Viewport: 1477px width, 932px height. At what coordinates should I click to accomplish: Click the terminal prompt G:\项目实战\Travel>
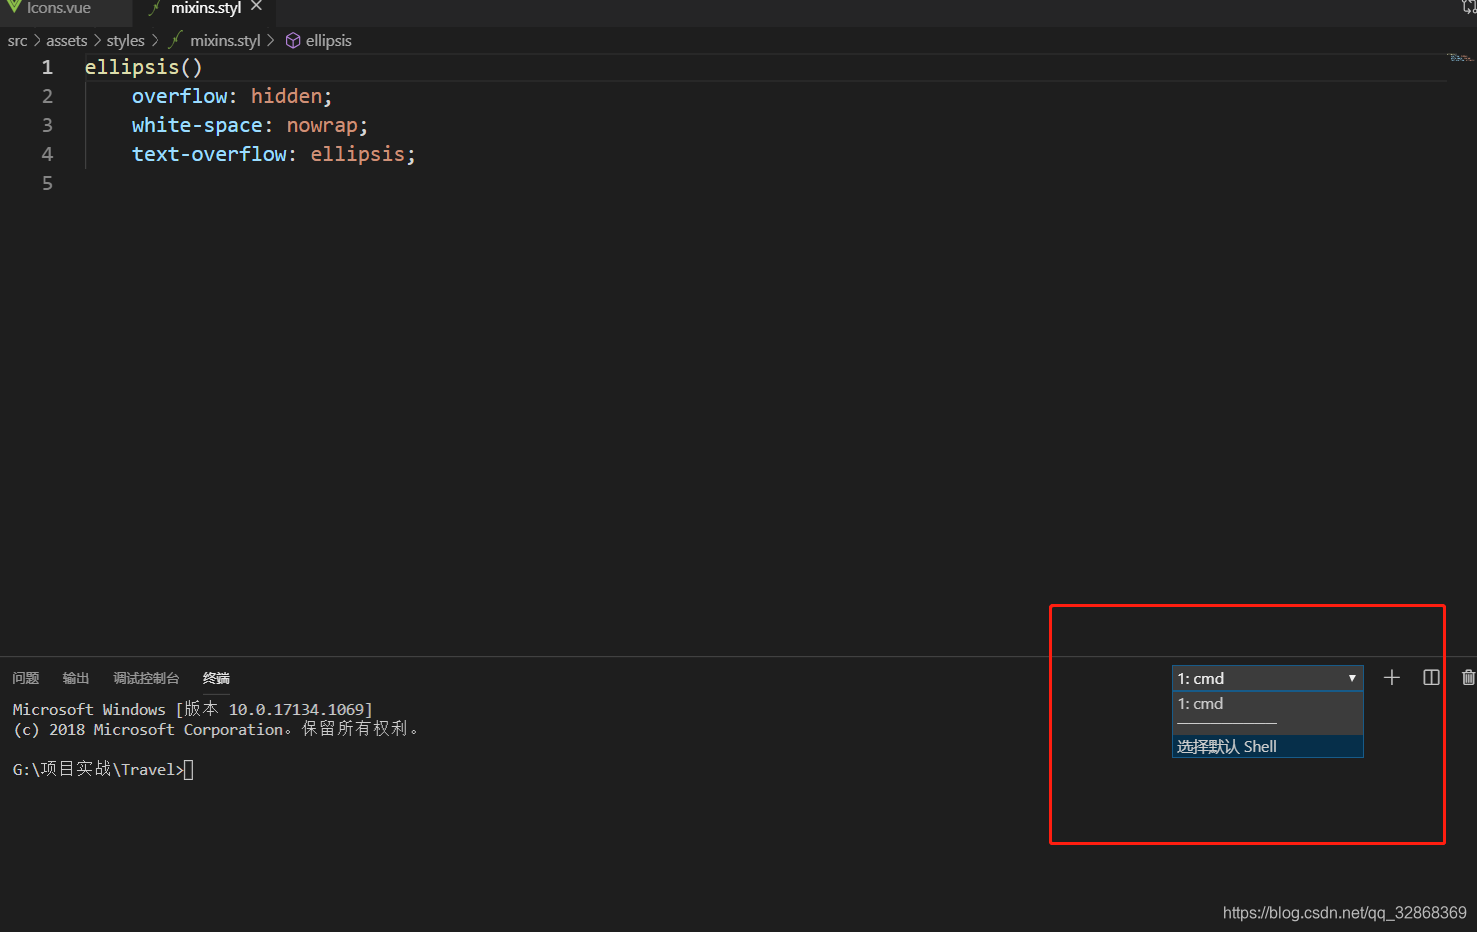click(98, 769)
